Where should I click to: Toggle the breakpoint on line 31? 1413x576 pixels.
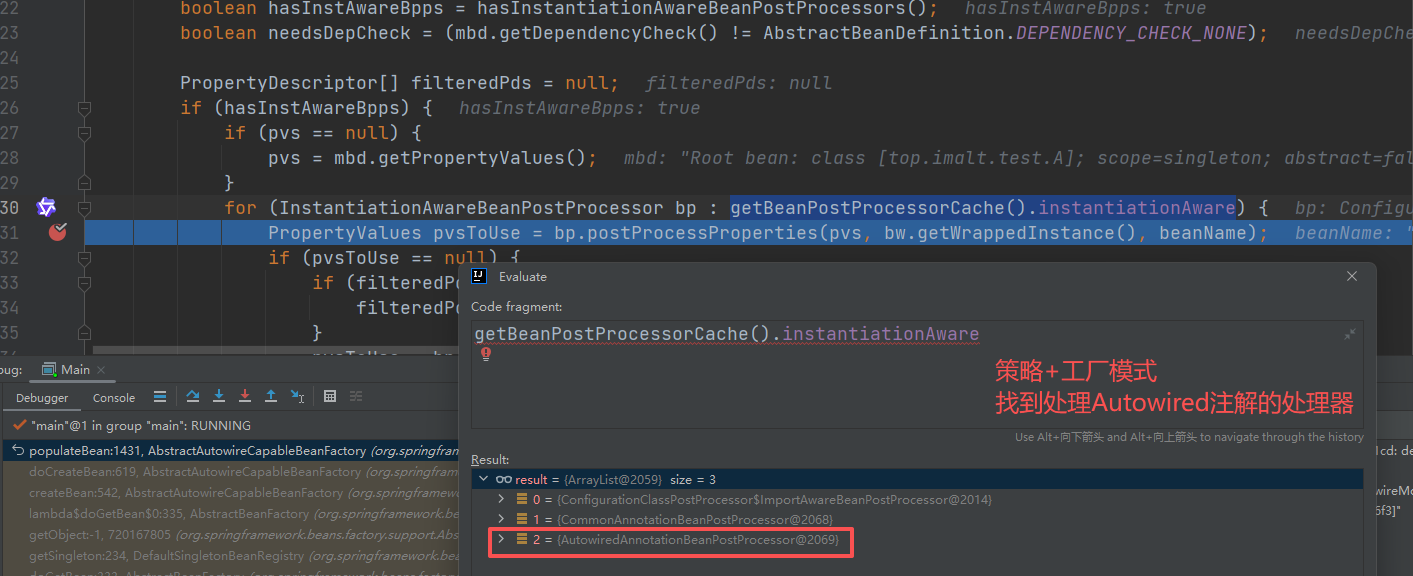click(x=58, y=232)
